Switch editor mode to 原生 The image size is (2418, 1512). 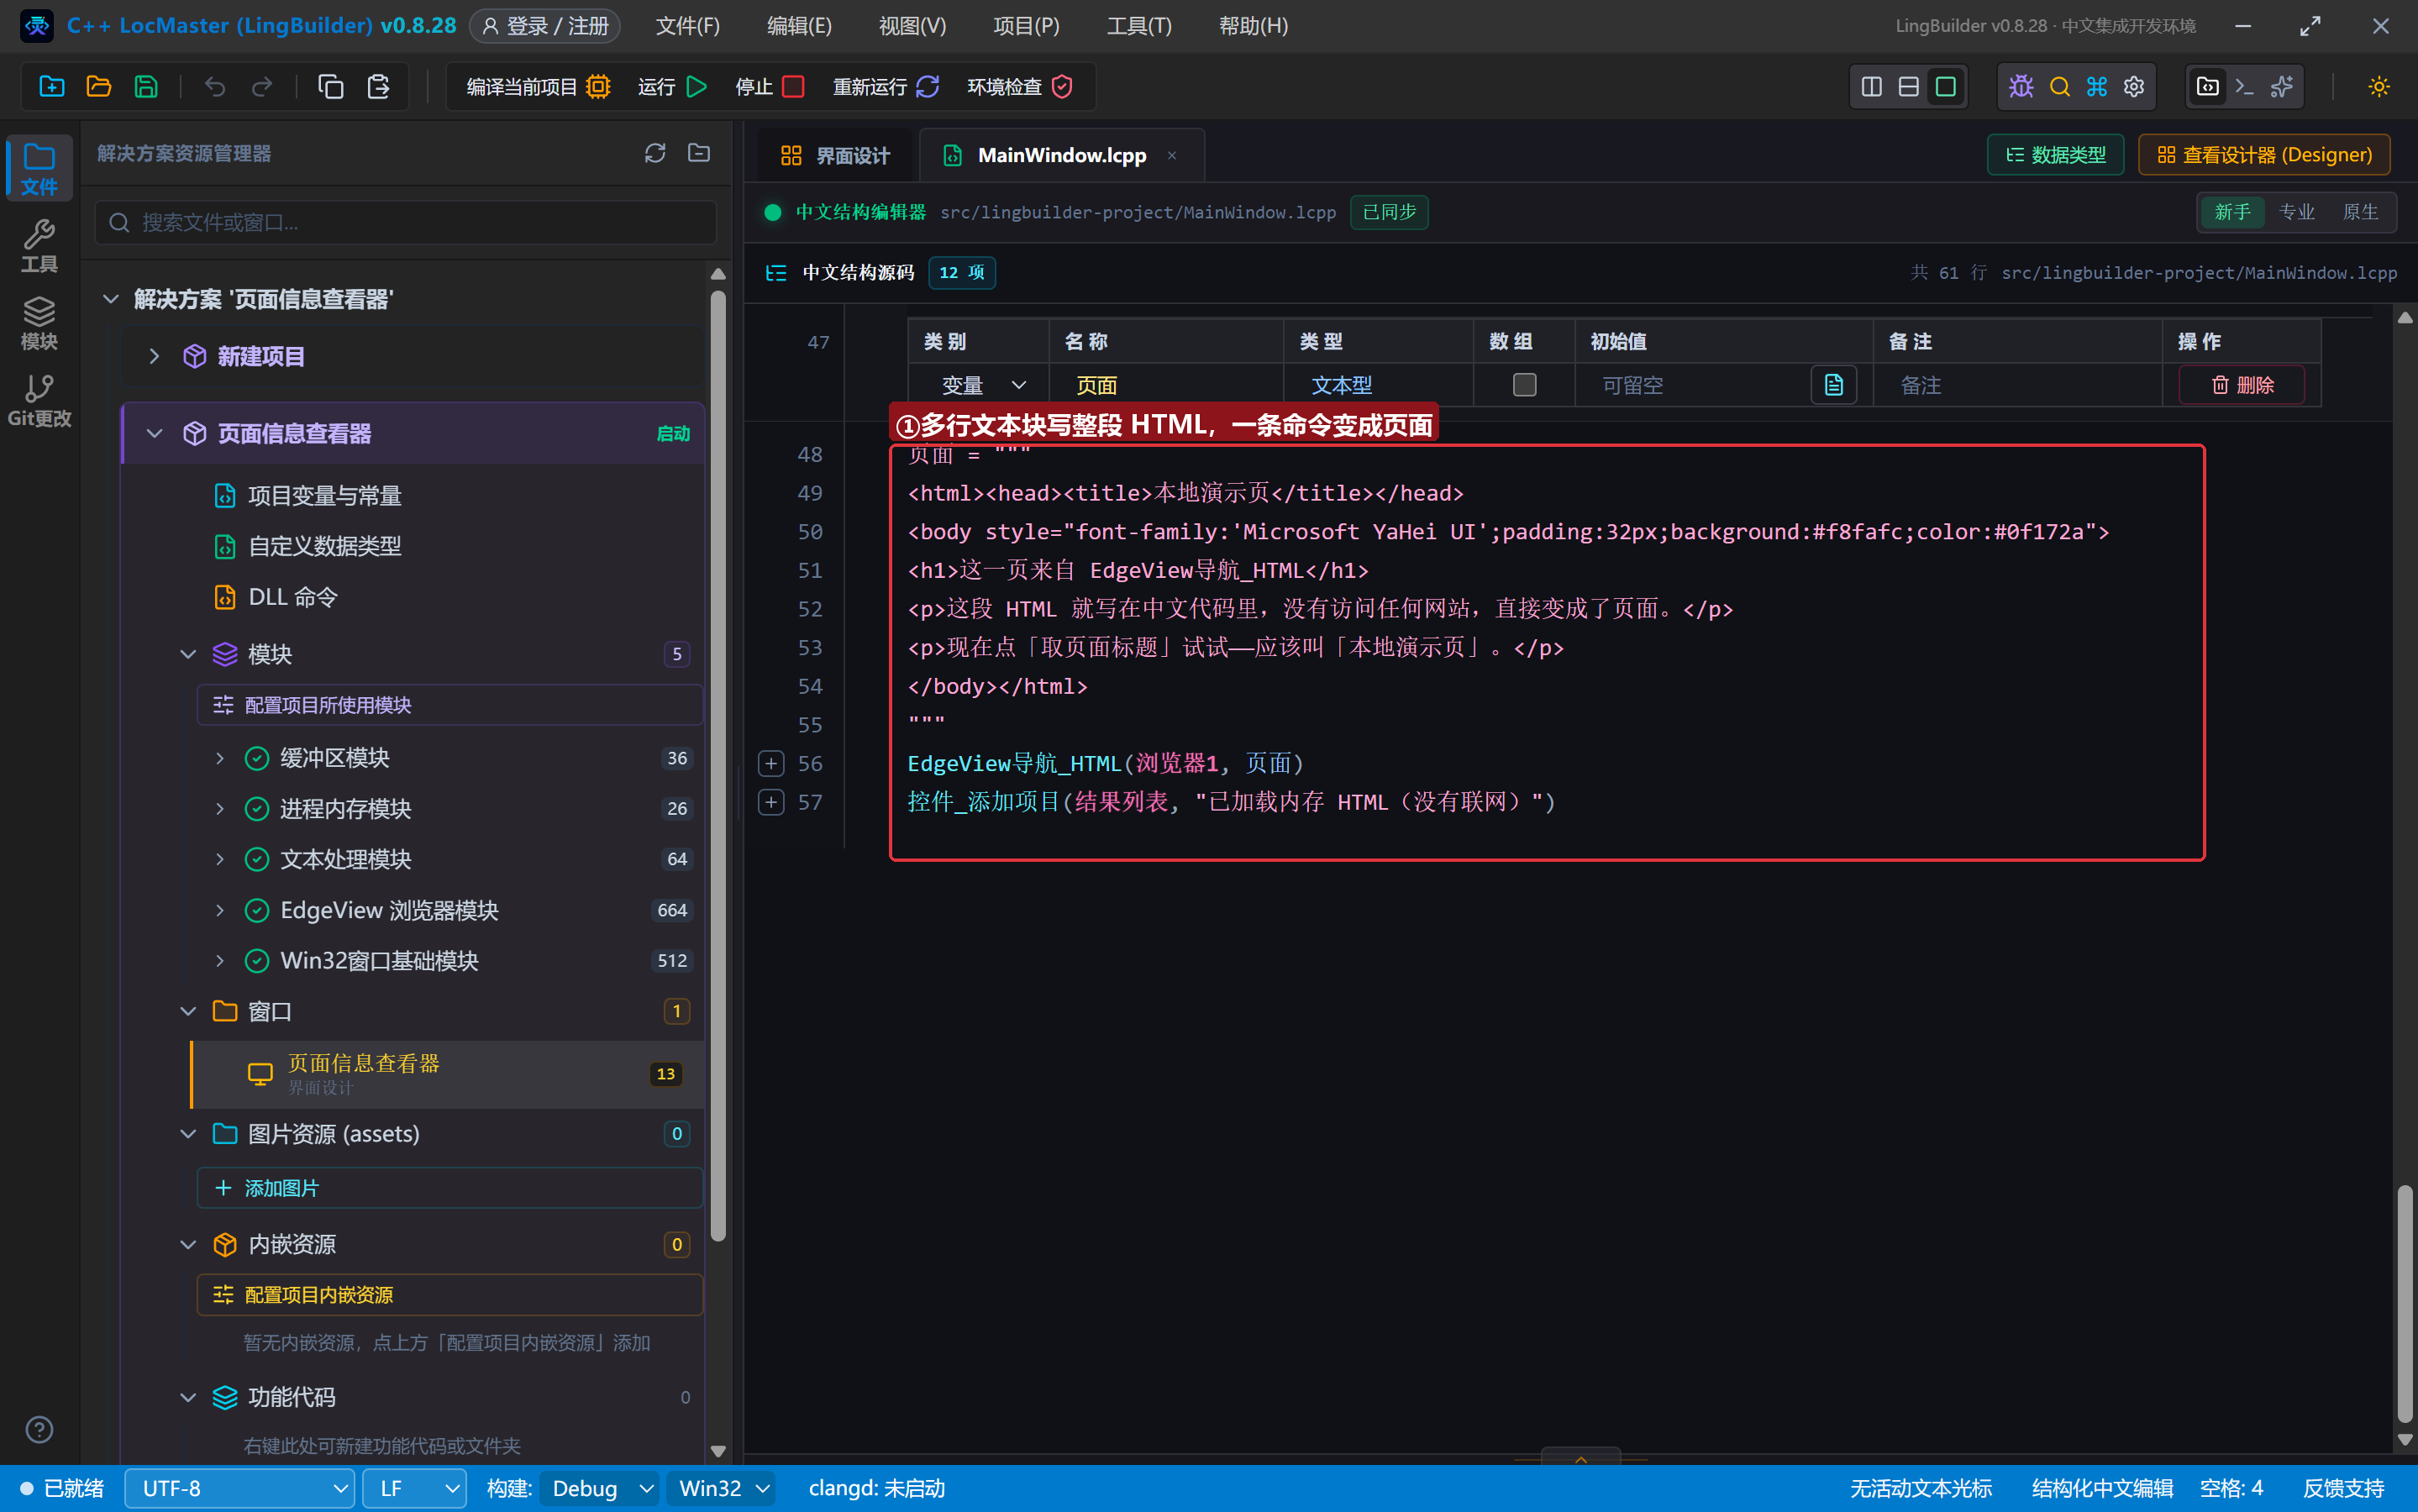point(2360,212)
